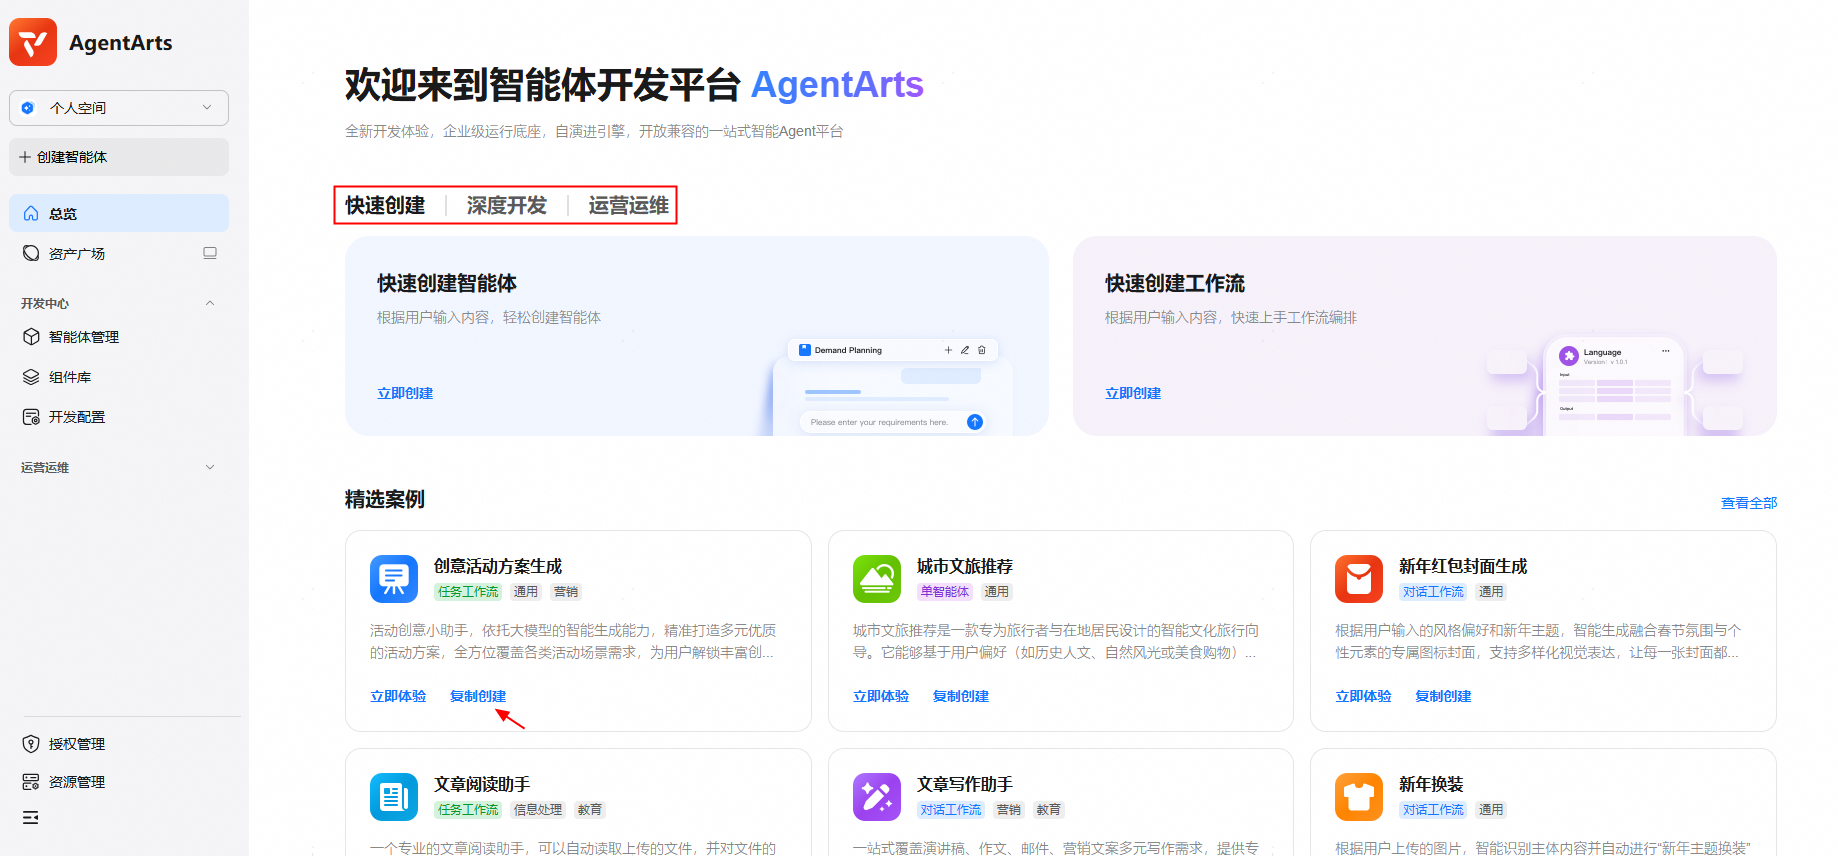Viewport: 1838px width, 856px height.
Task: Click the 任务工作流 tag on 创意活动方案生成
Action: point(468,592)
